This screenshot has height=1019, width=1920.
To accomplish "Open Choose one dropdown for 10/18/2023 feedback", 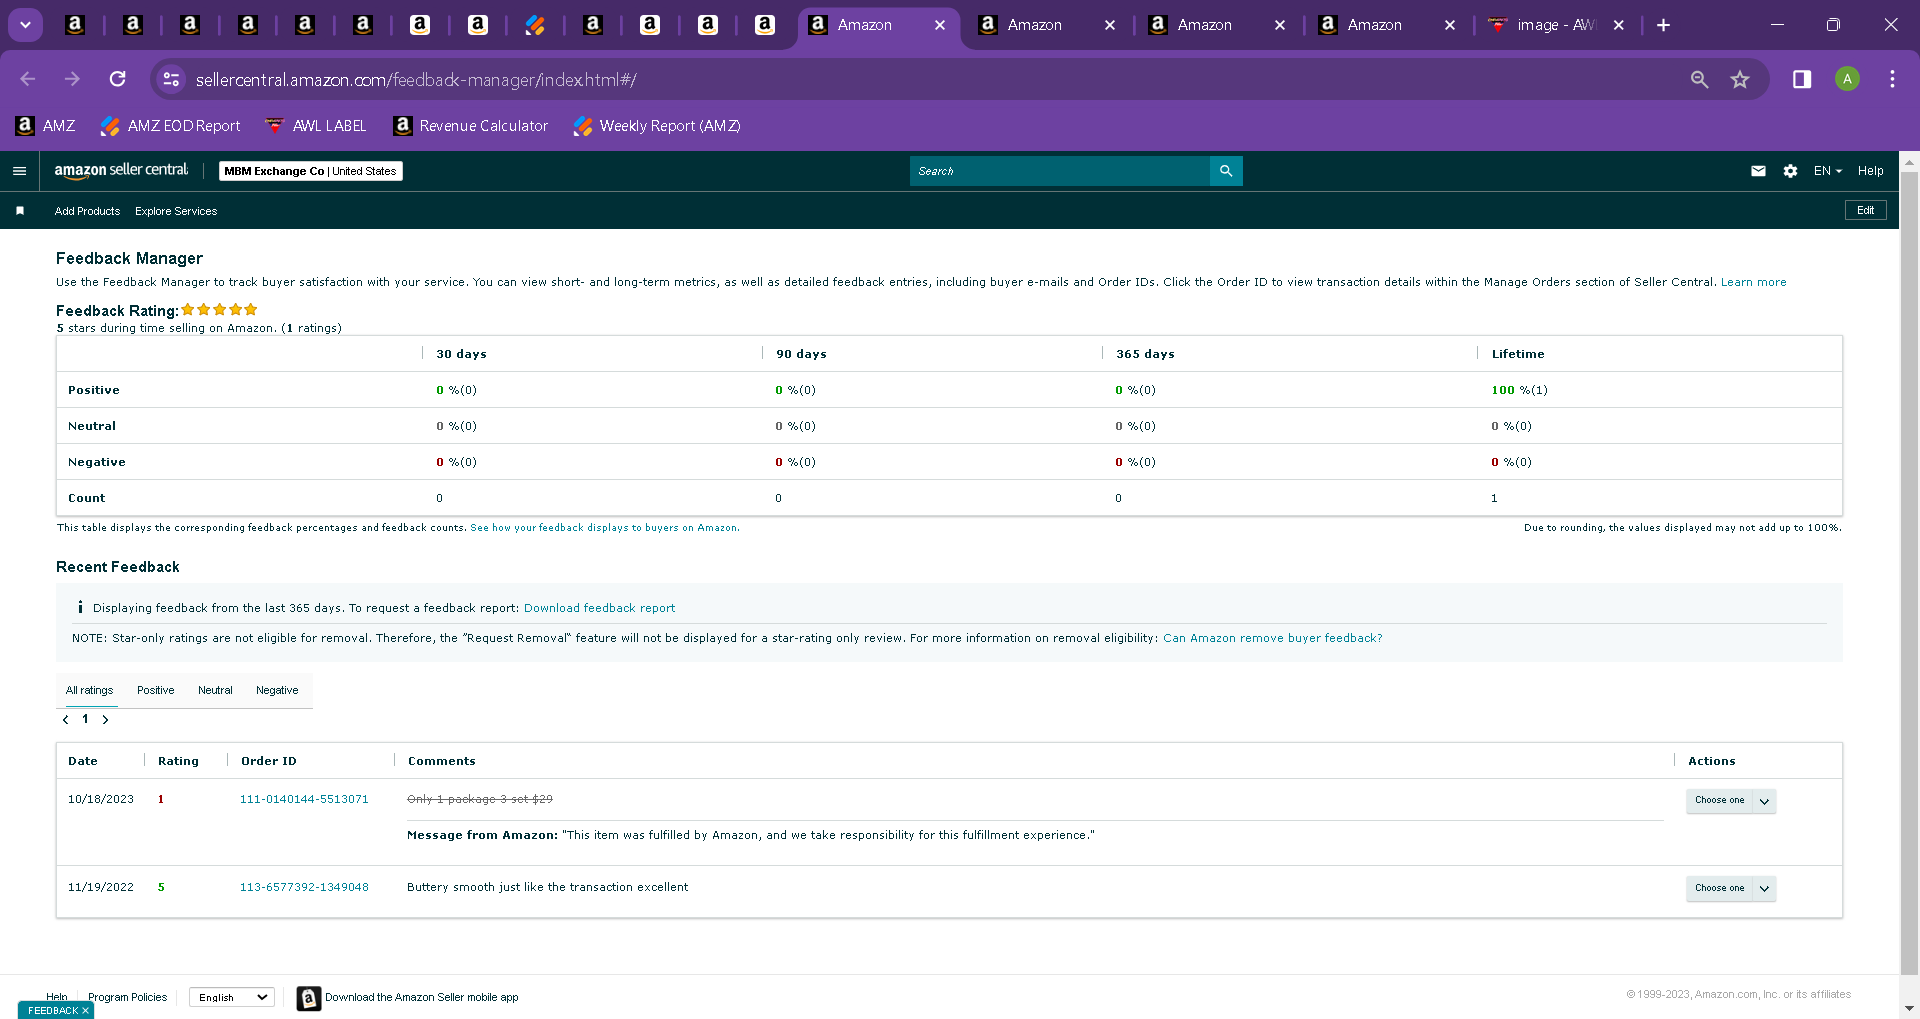I will click(x=1731, y=801).
